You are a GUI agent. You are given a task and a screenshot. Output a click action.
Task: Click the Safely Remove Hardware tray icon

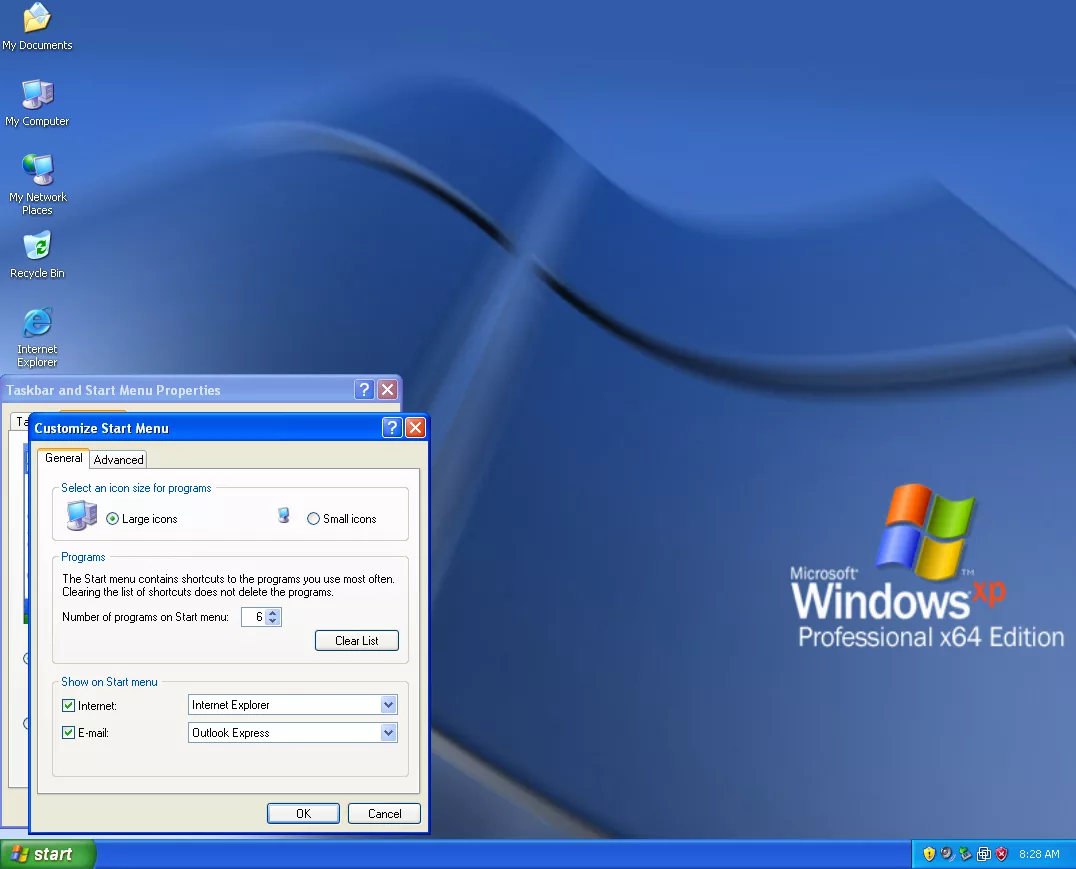(966, 854)
